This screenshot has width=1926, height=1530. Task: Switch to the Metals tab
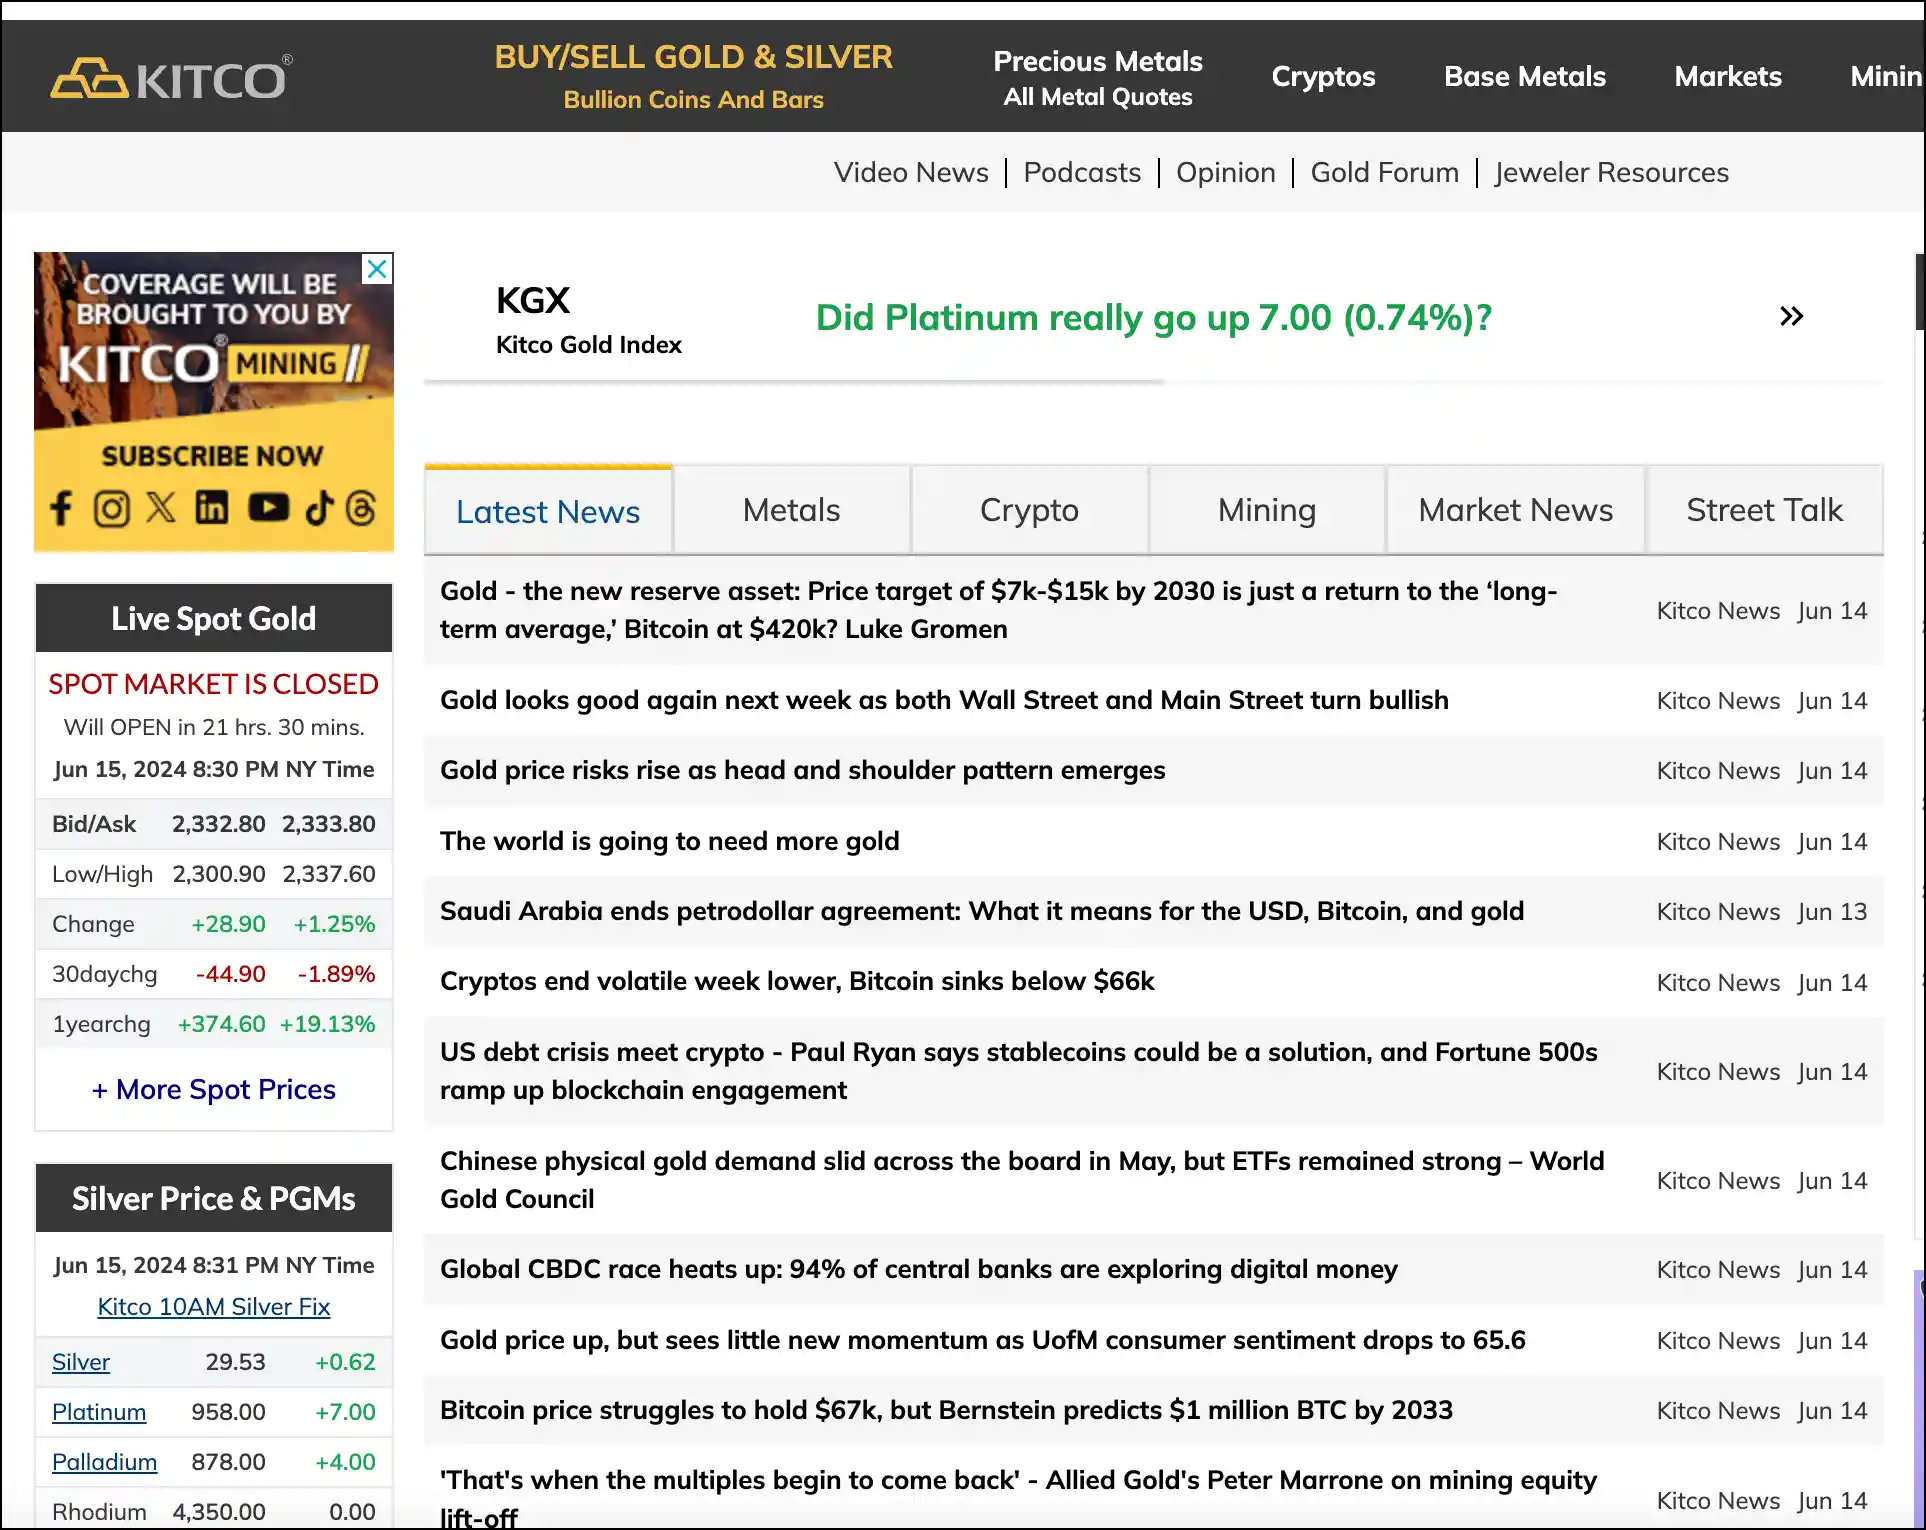[791, 510]
